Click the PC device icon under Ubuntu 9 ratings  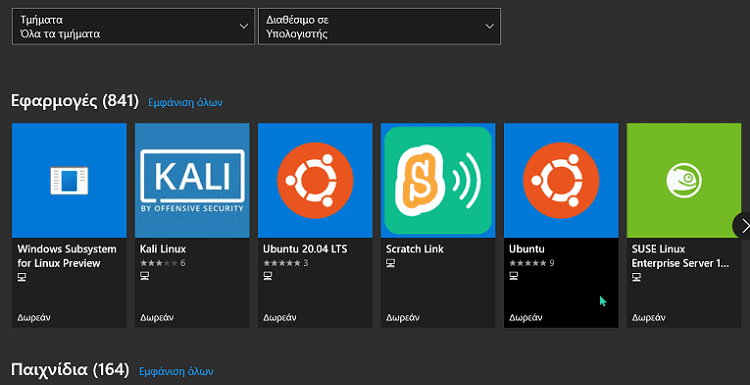point(513,276)
